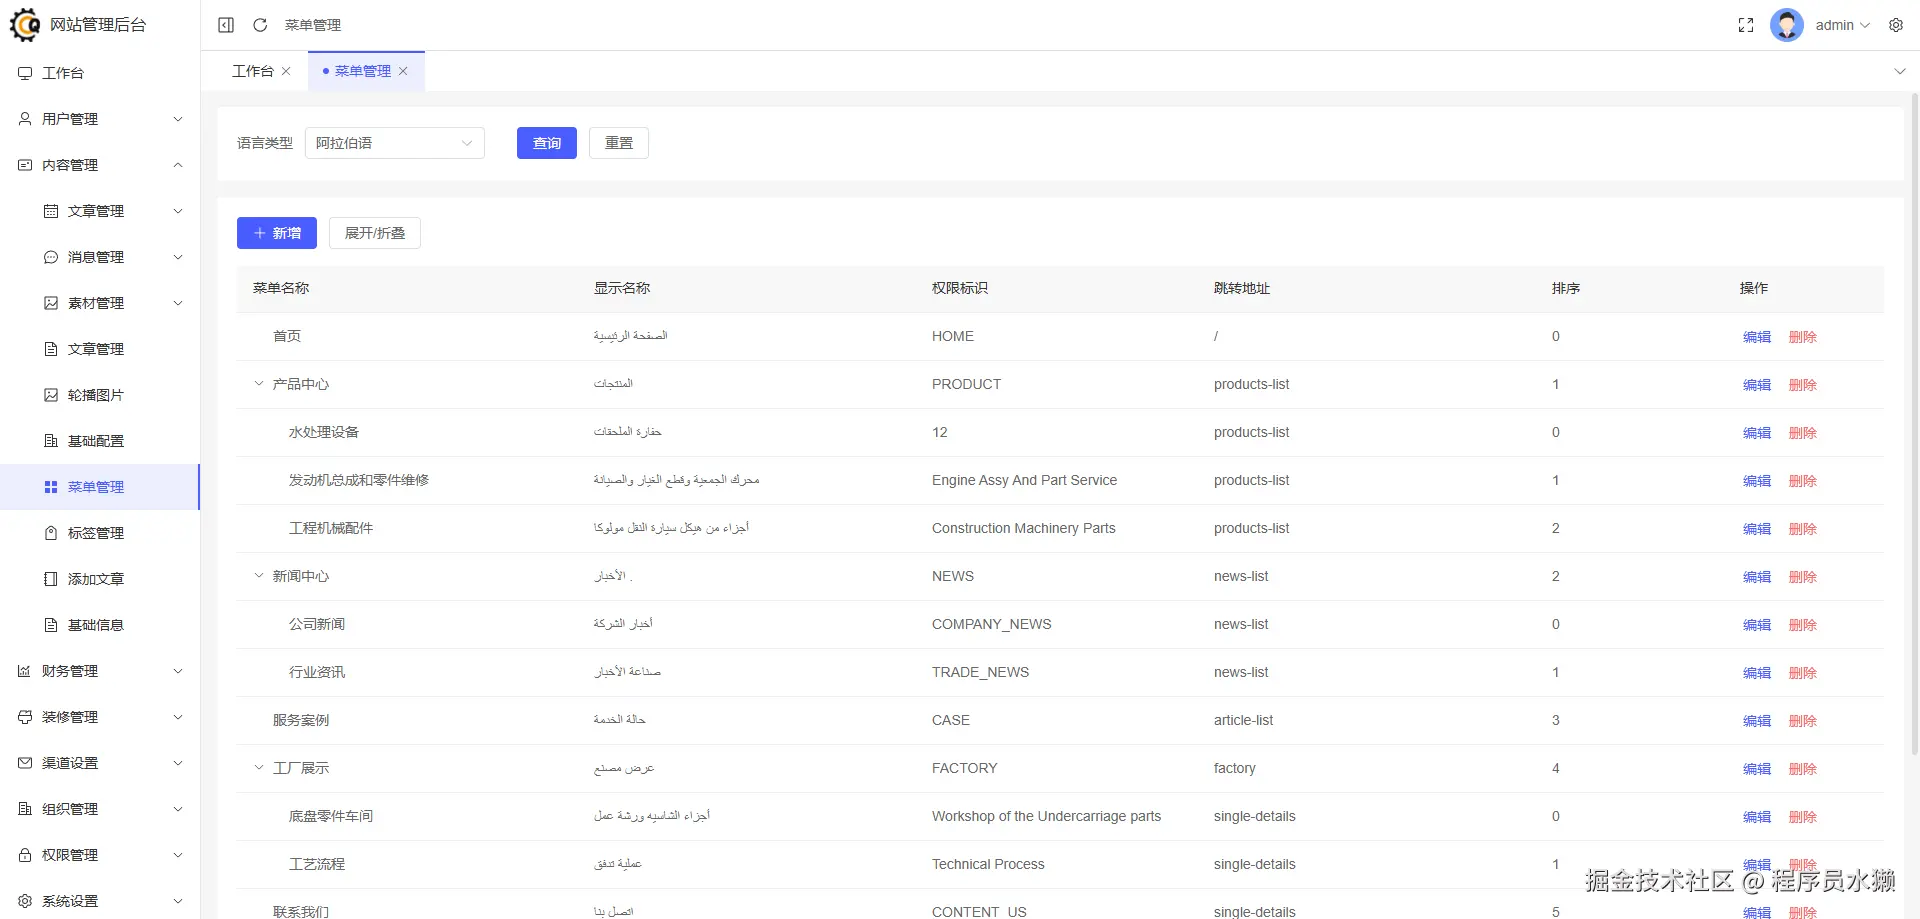Click the admin user avatar

point(1786,25)
